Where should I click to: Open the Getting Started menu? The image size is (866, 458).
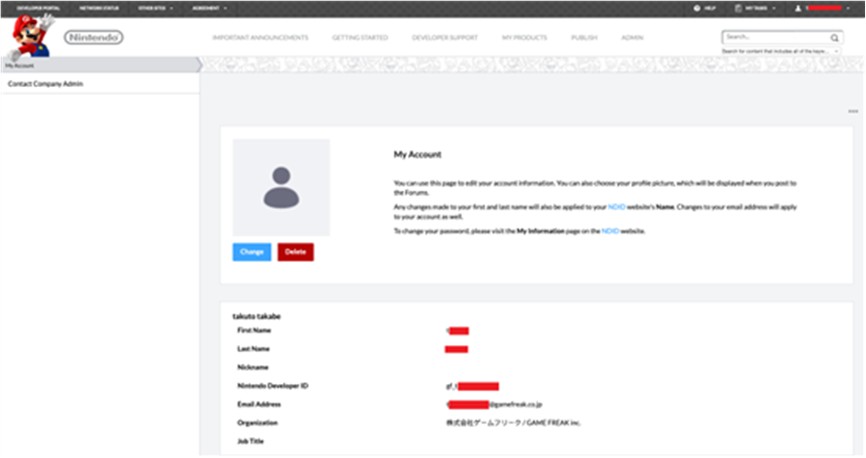360,37
